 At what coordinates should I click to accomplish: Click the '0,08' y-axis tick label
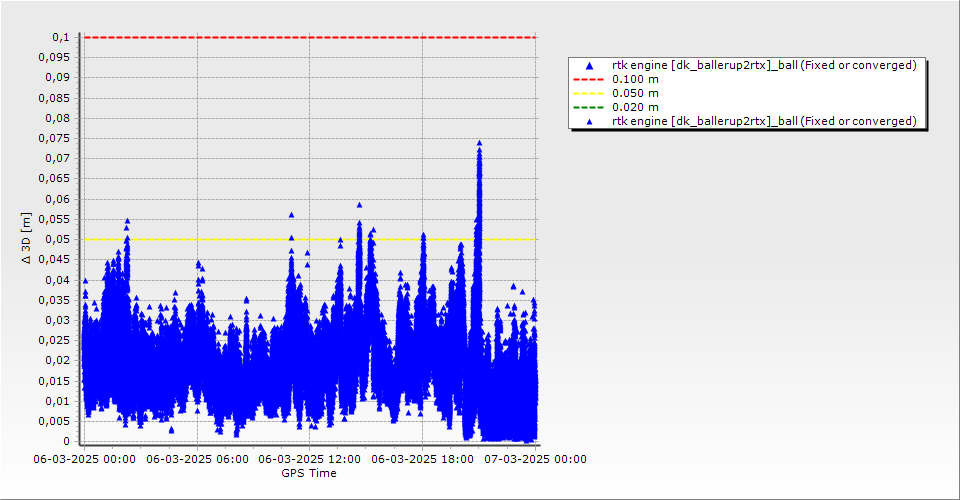tap(58, 118)
